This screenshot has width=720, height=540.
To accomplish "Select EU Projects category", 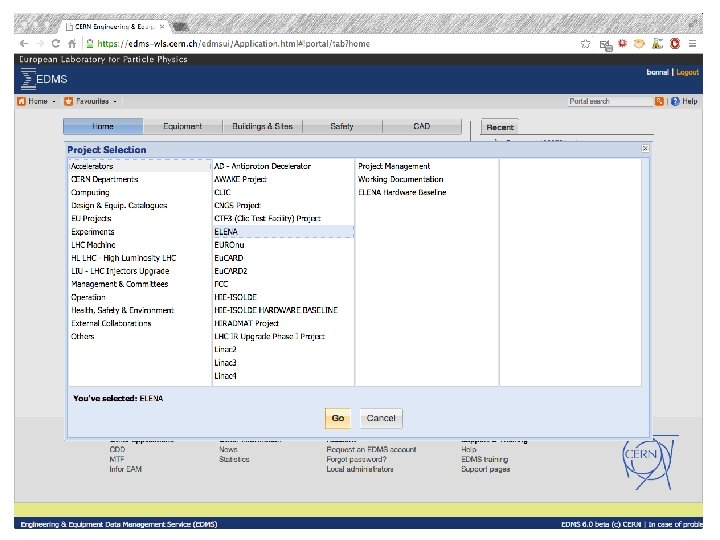I will tap(140, 219).
